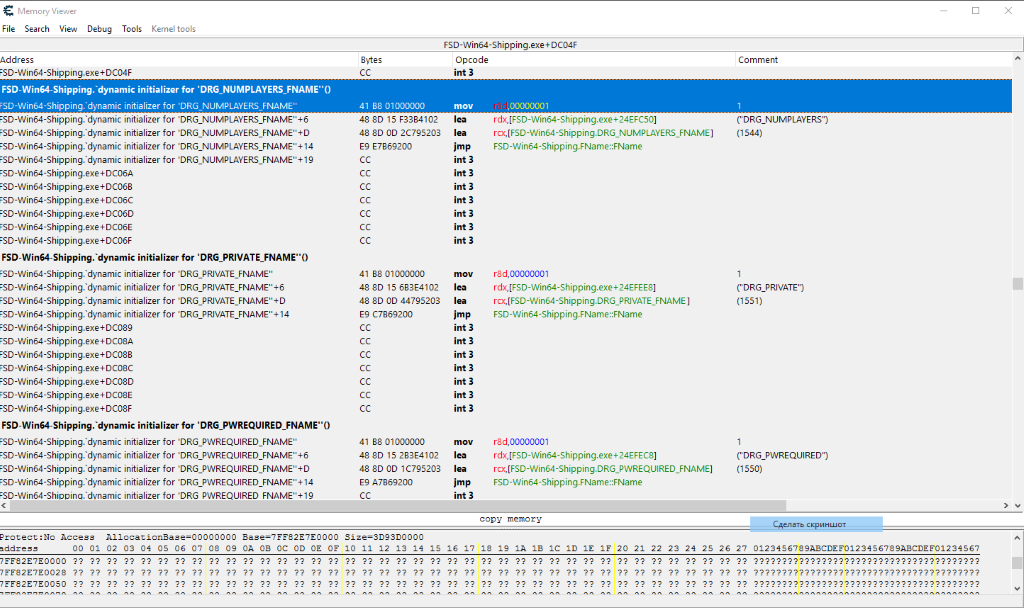This screenshot has height=608, width=1024.
Task: Open the View menu
Action: click(68, 29)
